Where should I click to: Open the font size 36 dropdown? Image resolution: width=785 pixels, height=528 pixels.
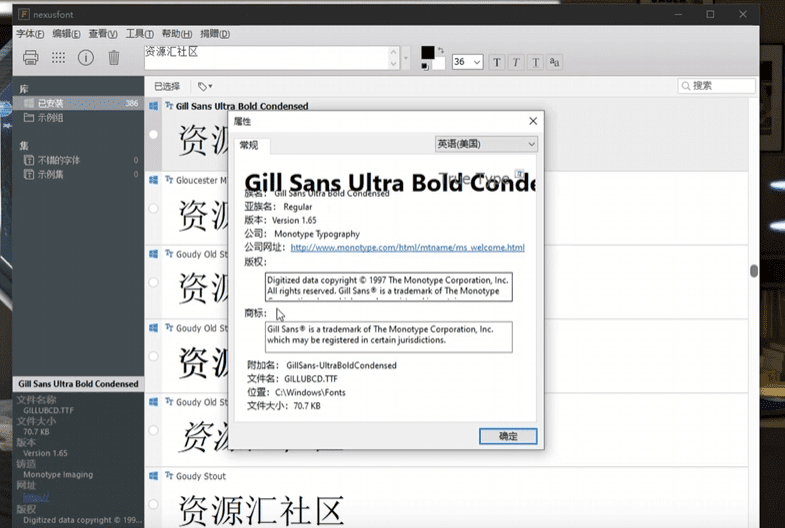(x=476, y=62)
